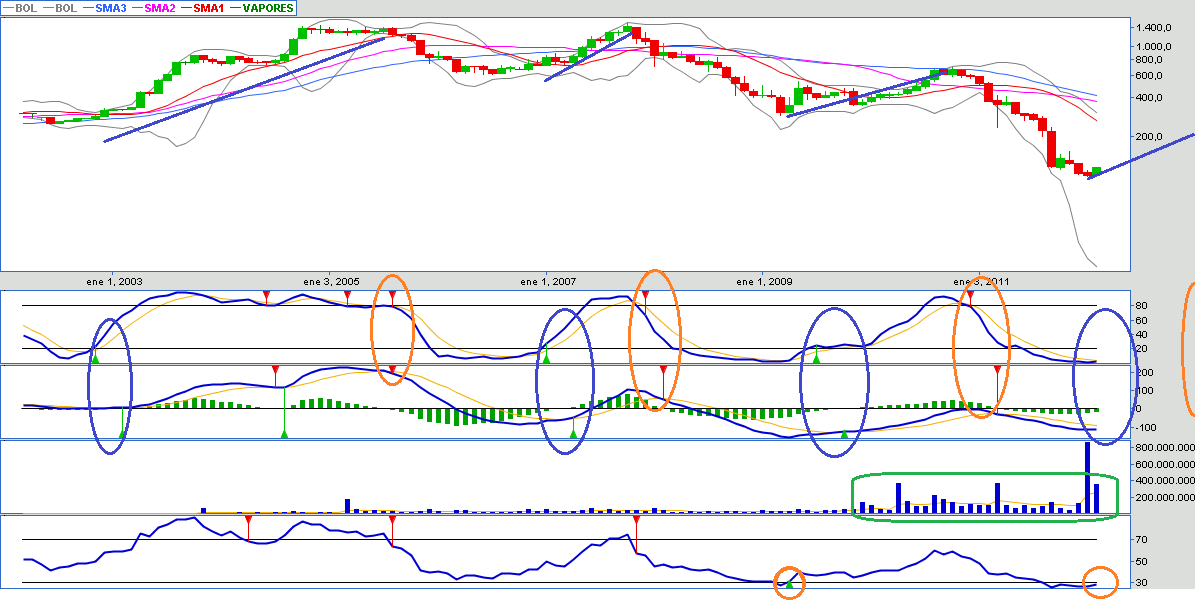The height and width of the screenshot is (604, 1195).
Task: Select the leftmost green triangle in the stochastic panel
Action: click(x=95, y=357)
